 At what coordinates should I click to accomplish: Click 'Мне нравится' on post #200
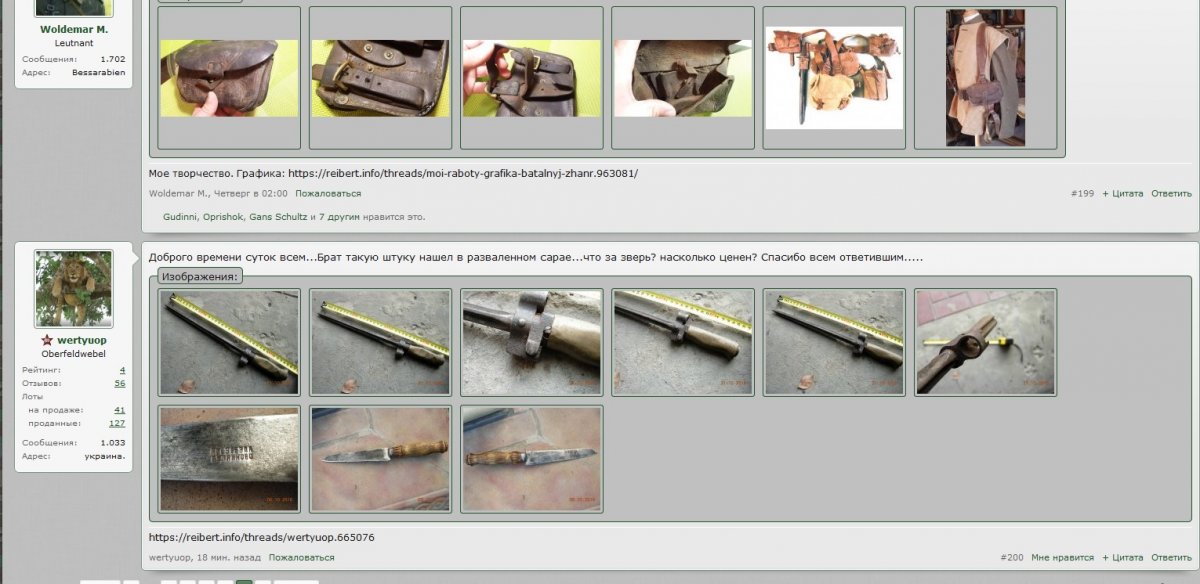(x=1062, y=557)
